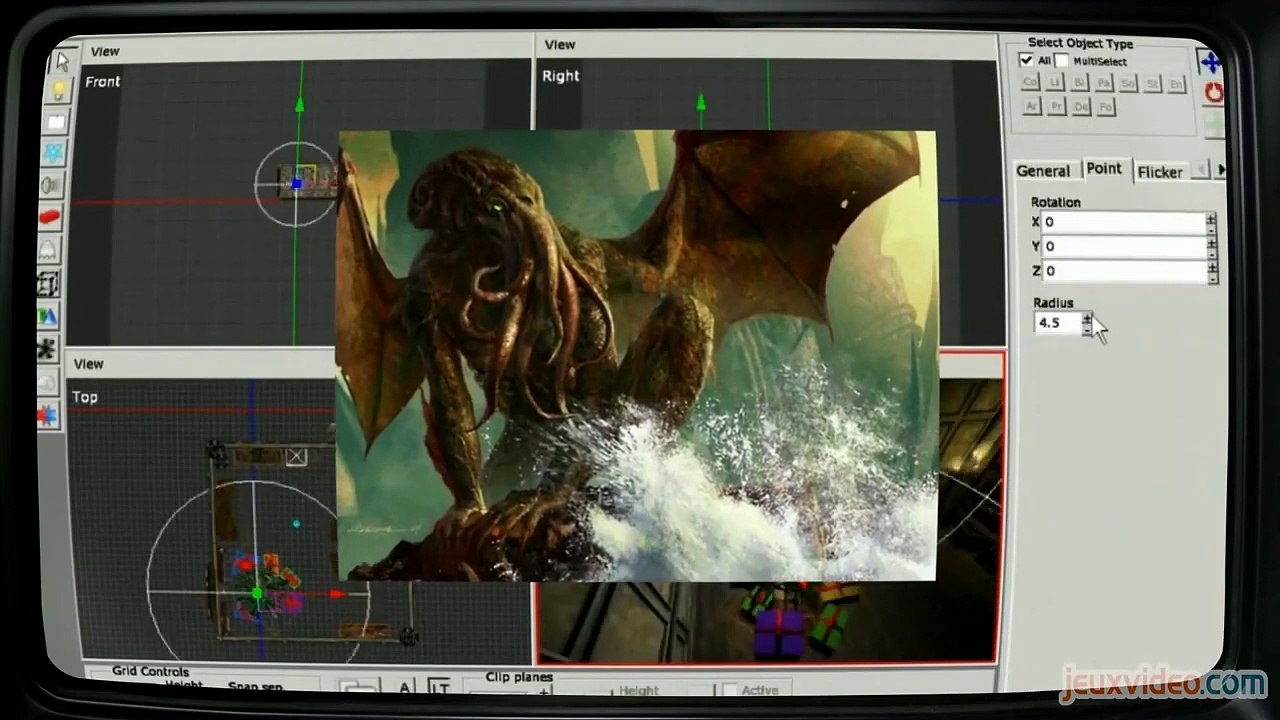Increase the Radius with plus stepper
The image size is (1280, 720).
coord(1087,319)
